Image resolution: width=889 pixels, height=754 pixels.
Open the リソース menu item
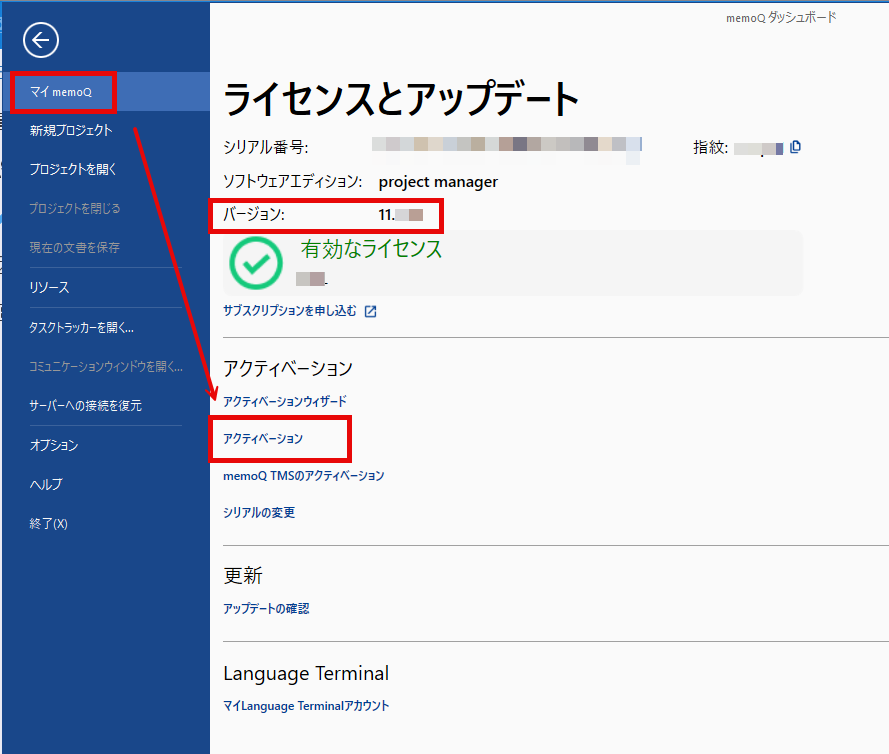tap(49, 287)
